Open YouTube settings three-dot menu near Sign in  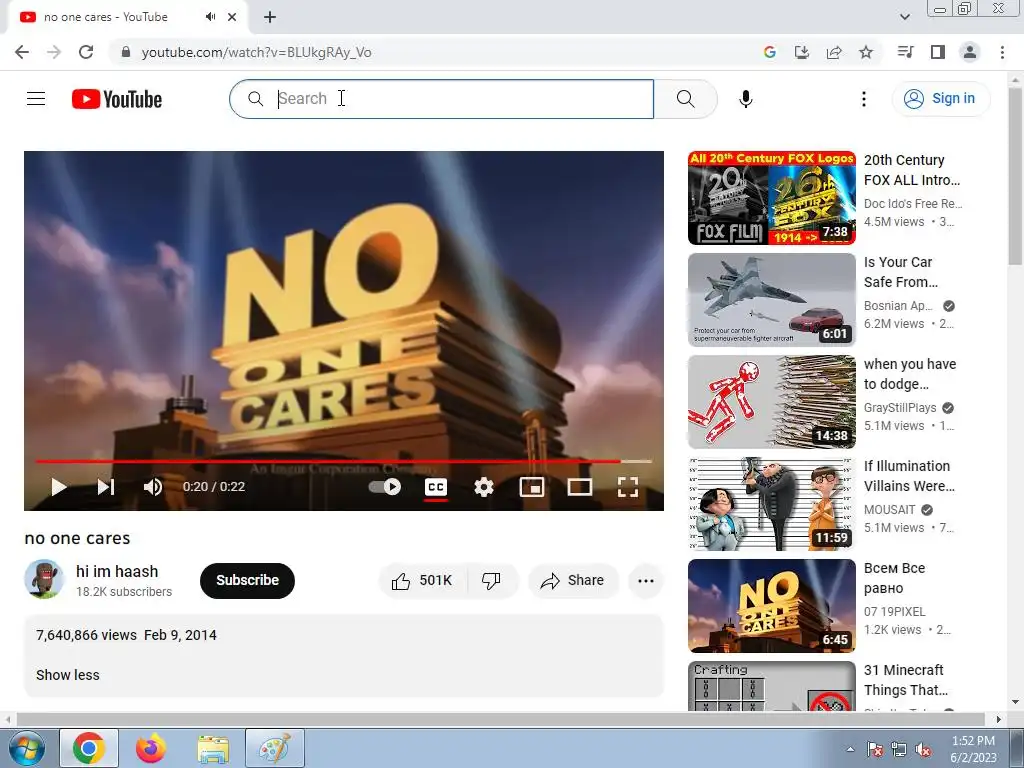[x=863, y=99]
